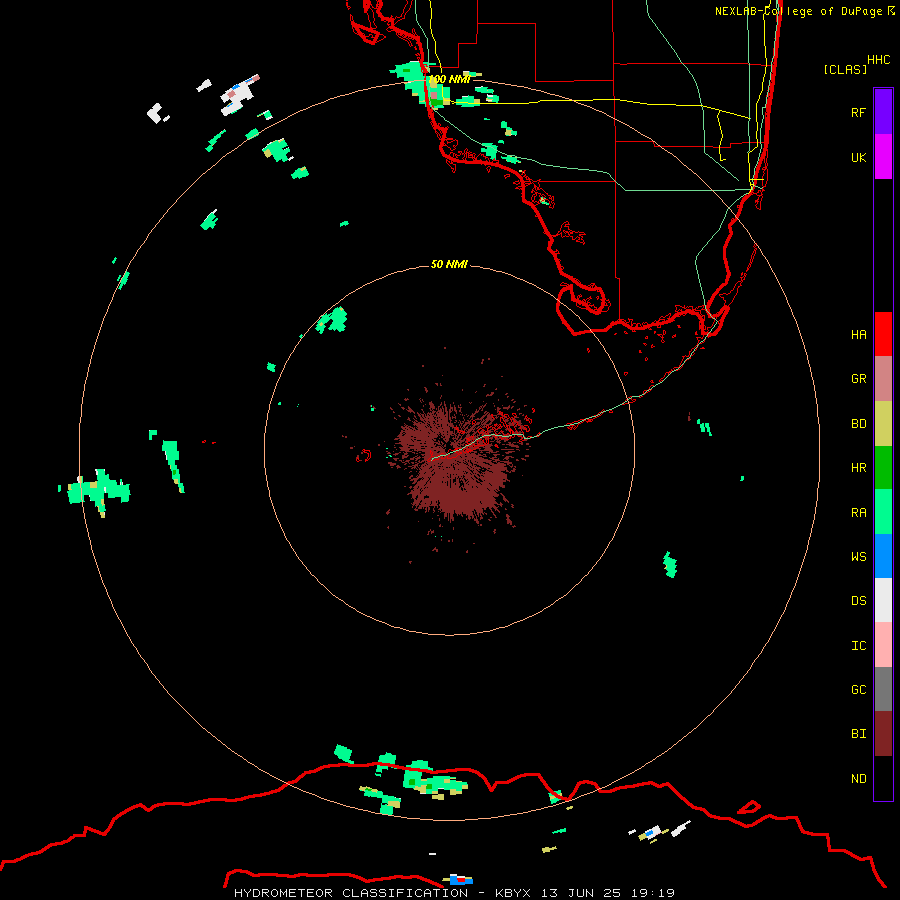Click the RA legend label
The image size is (900, 900).
(x=858, y=513)
